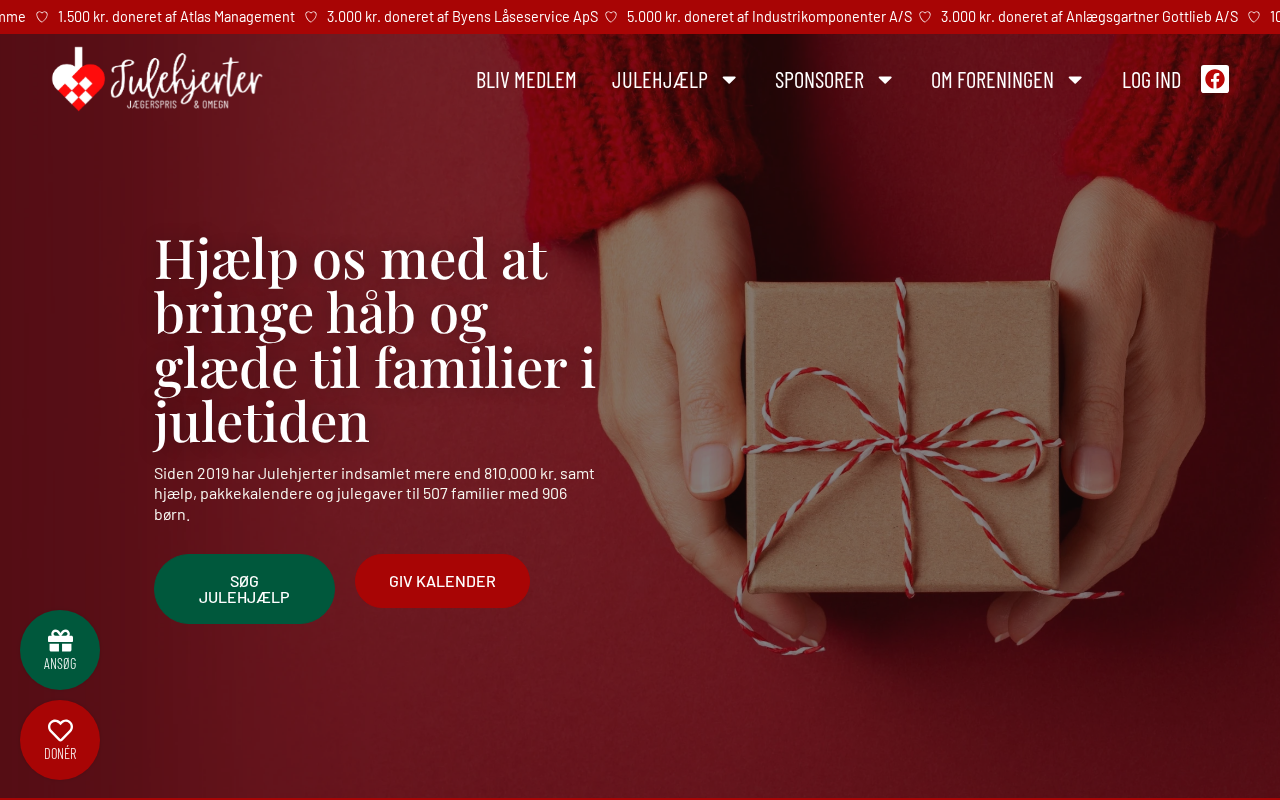The height and width of the screenshot is (800, 1280).
Task: Click the red Giv Kalender button
Action: click(x=442, y=581)
